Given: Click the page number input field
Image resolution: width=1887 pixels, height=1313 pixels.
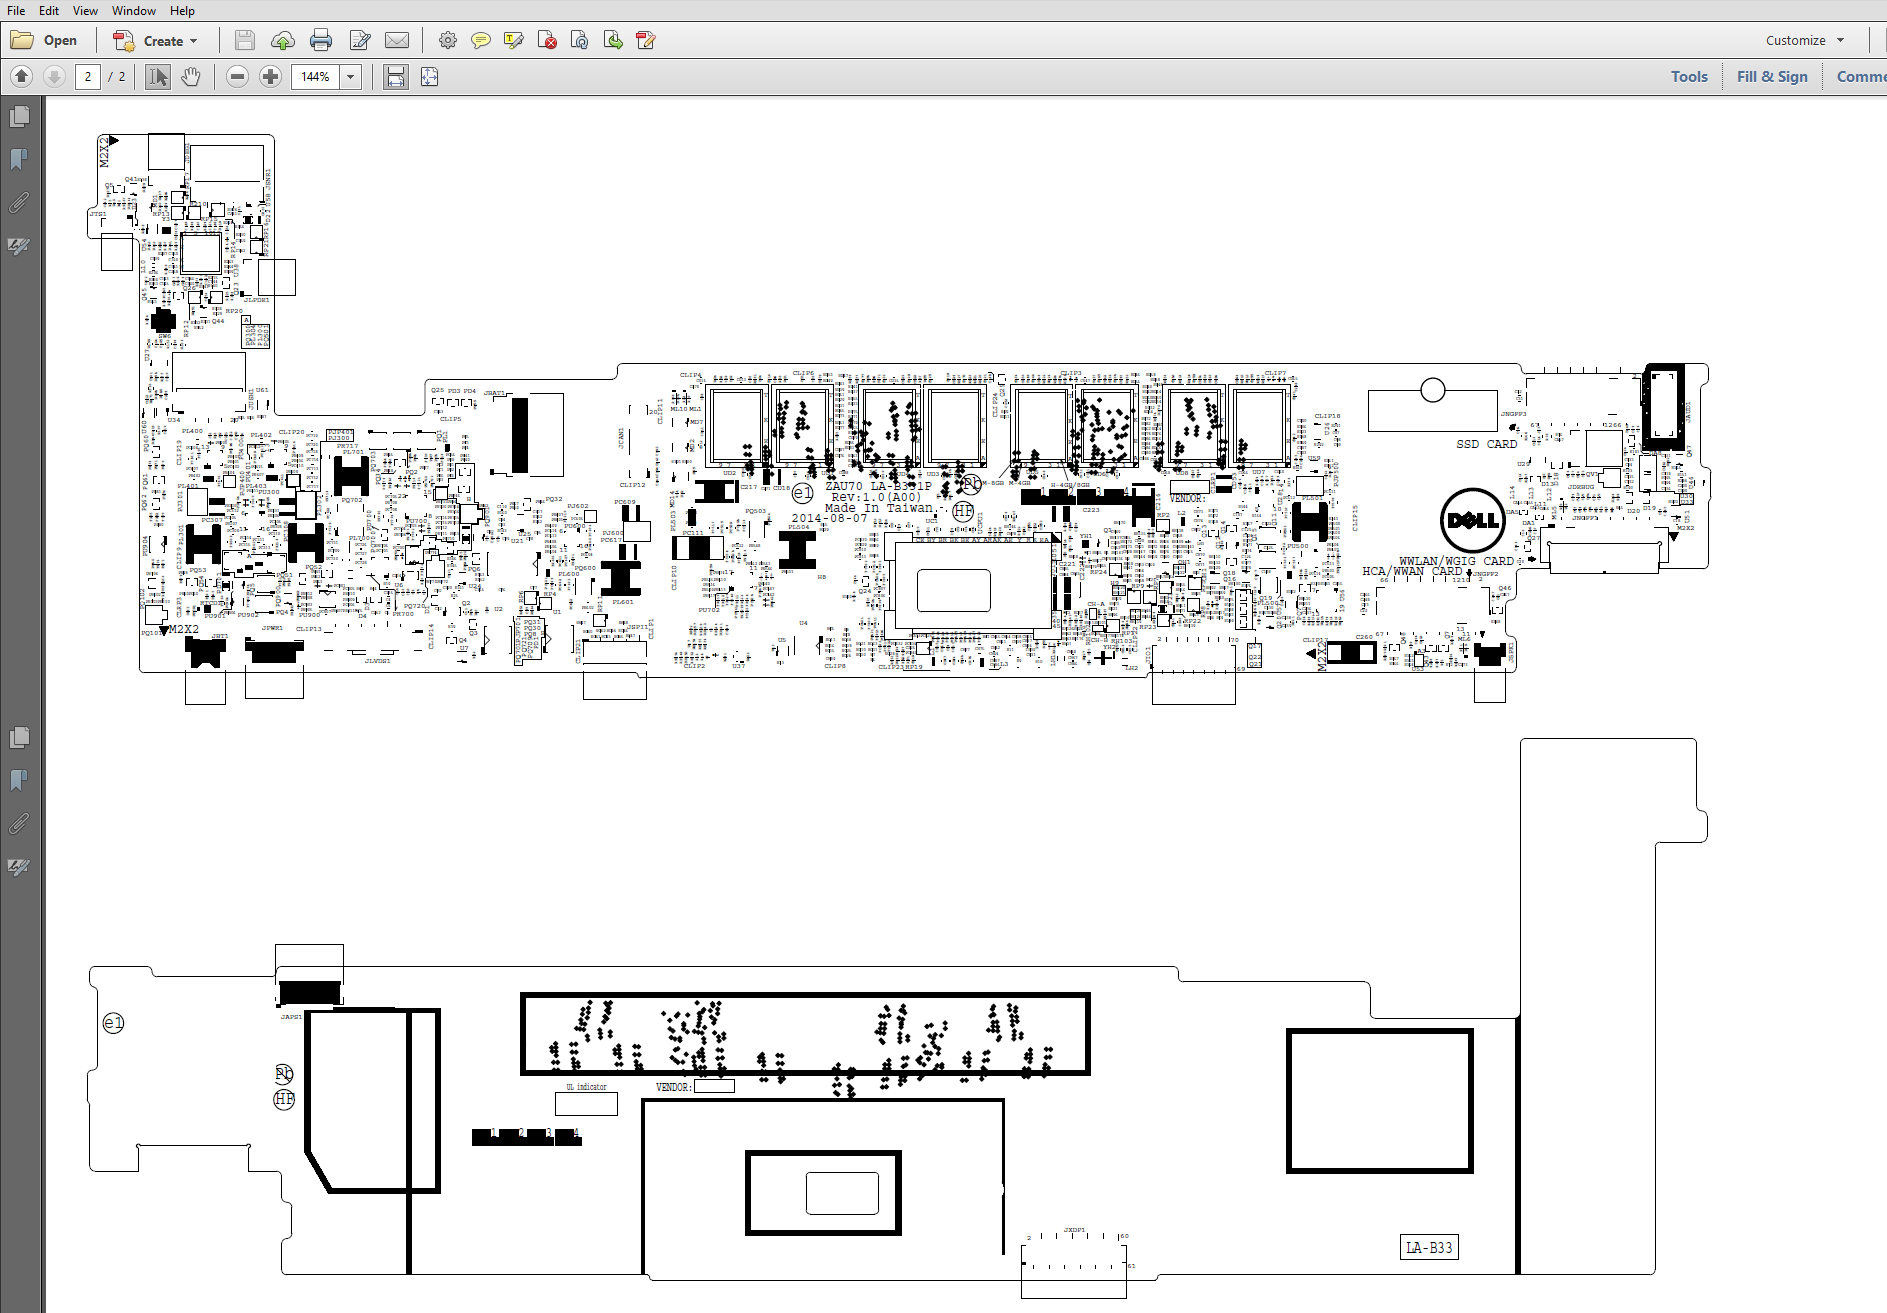Looking at the screenshot, I should 88,77.
